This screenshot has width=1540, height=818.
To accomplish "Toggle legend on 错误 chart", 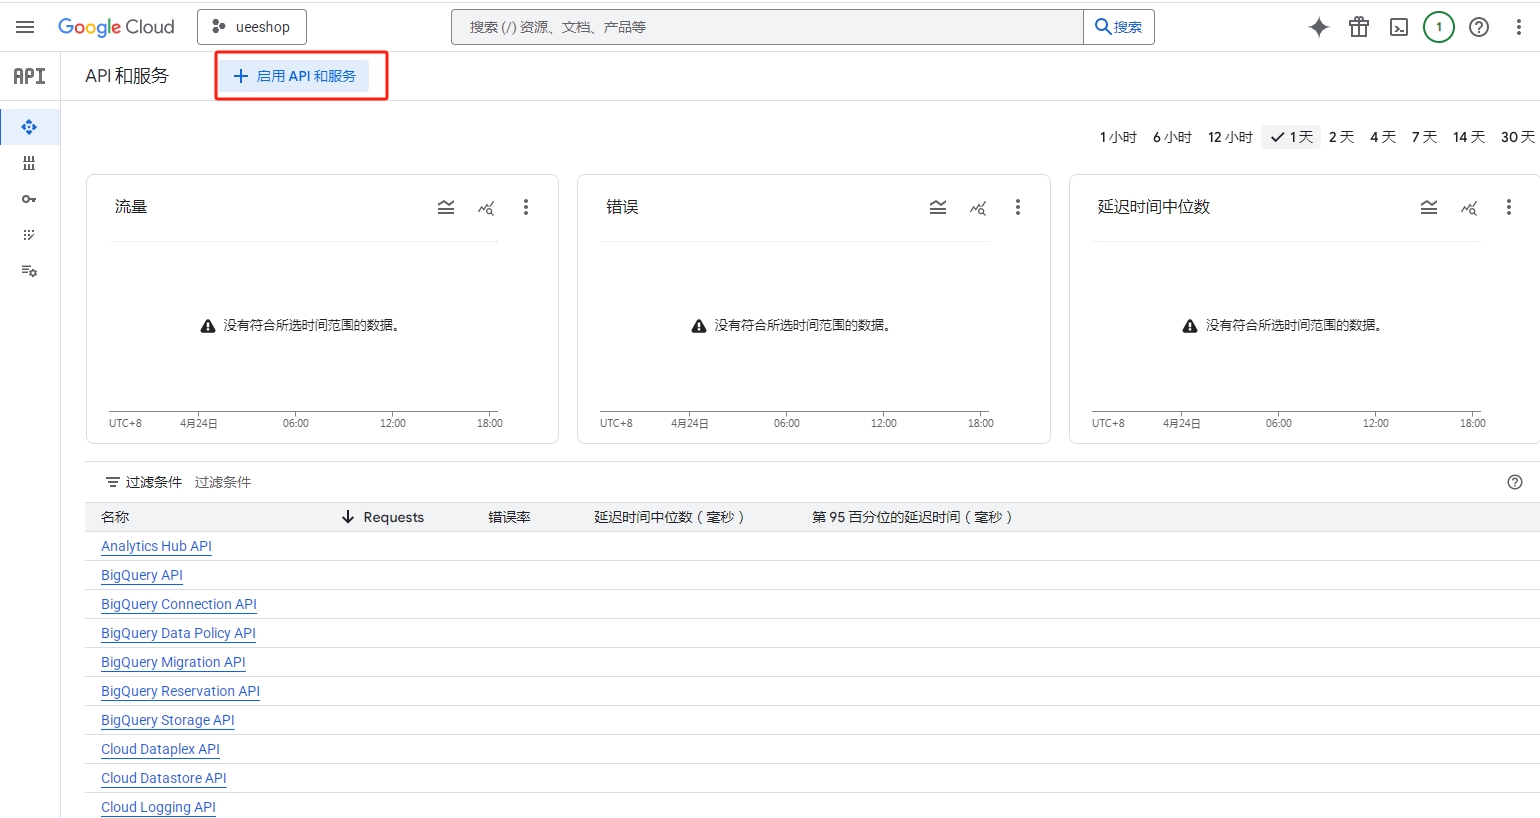I will tap(938, 207).
